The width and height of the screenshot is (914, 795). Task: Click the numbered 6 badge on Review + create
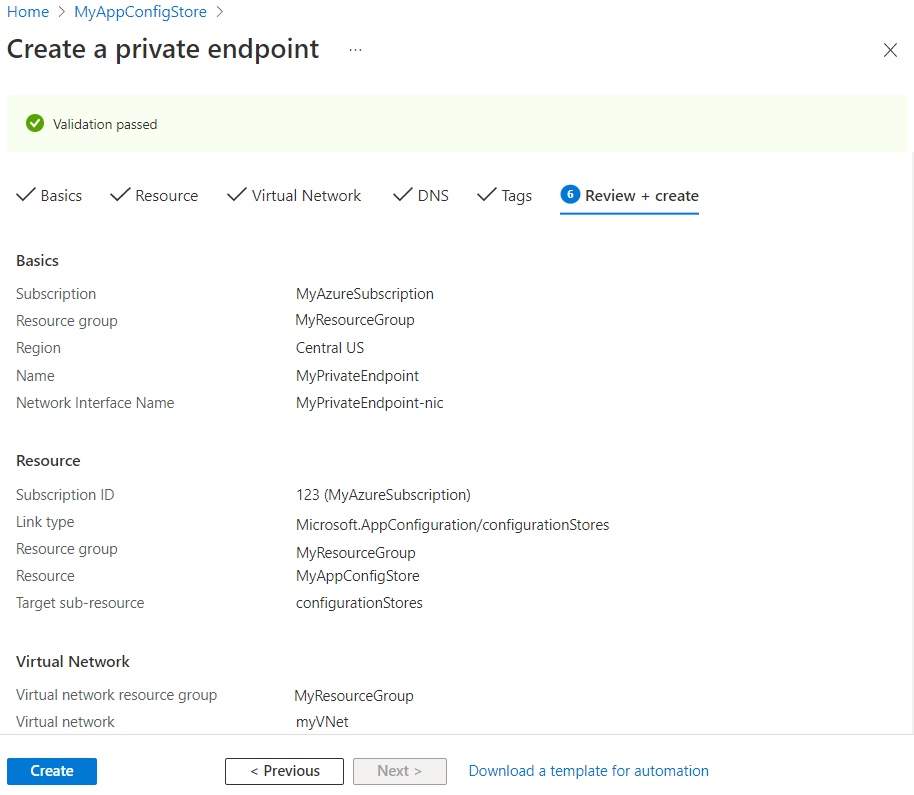point(570,195)
